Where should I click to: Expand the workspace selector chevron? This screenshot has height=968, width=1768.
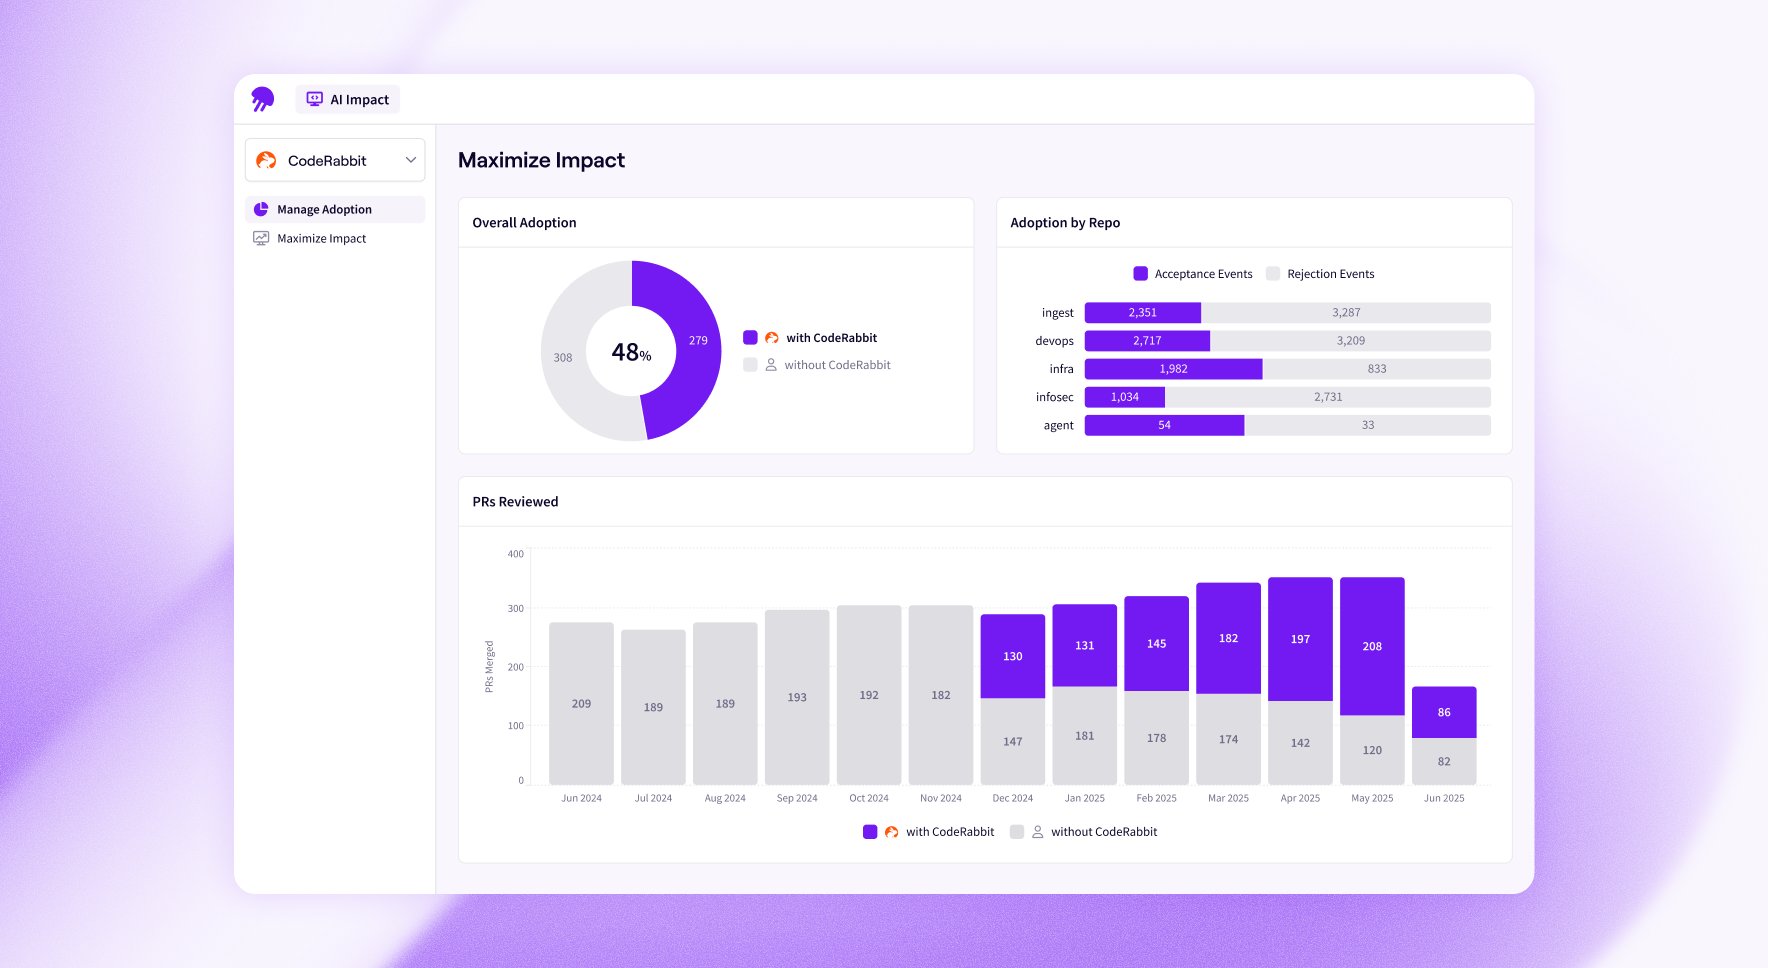[409, 159]
